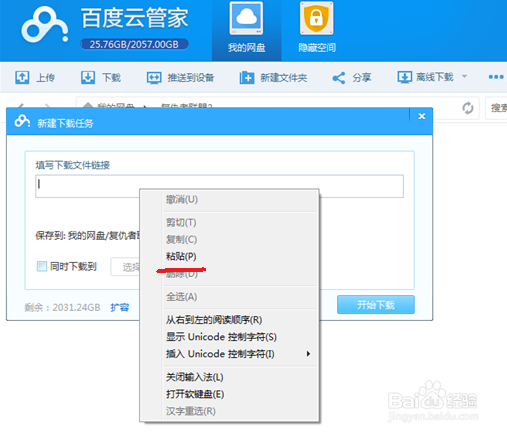Click the refresh icon in address bar
The height and width of the screenshot is (435, 507).
click(468, 108)
